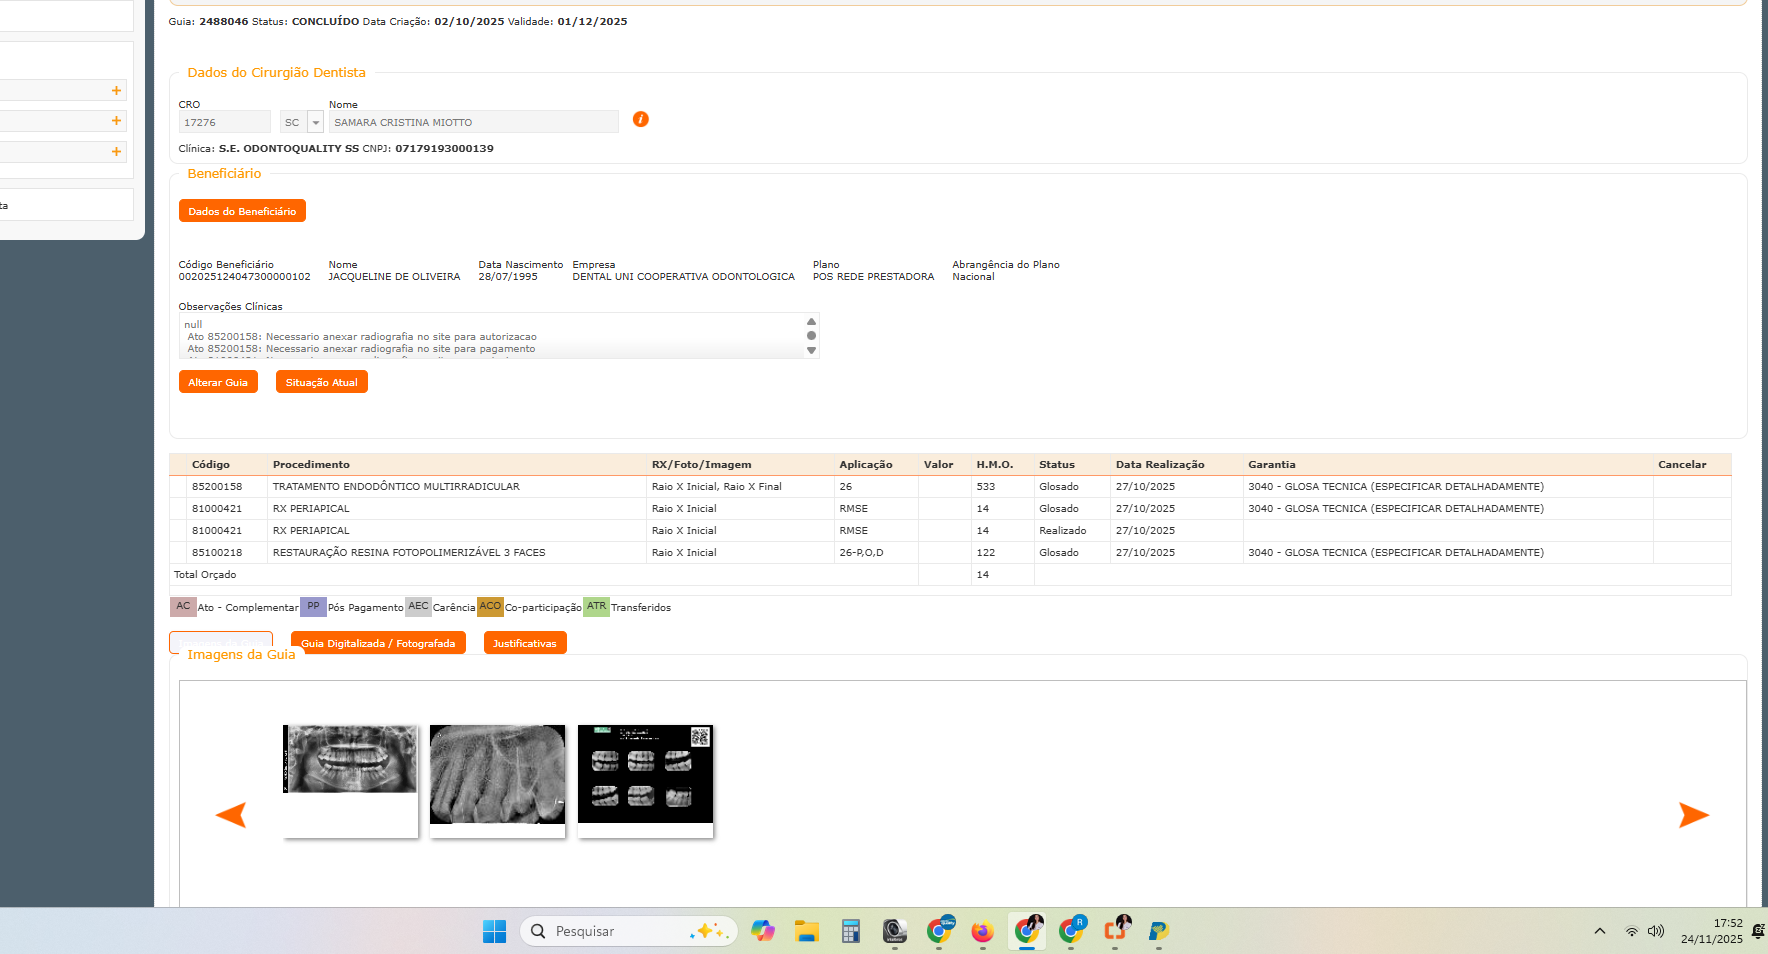
Task: Open the panoramic x-ray thumbnail
Action: point(350,760)
